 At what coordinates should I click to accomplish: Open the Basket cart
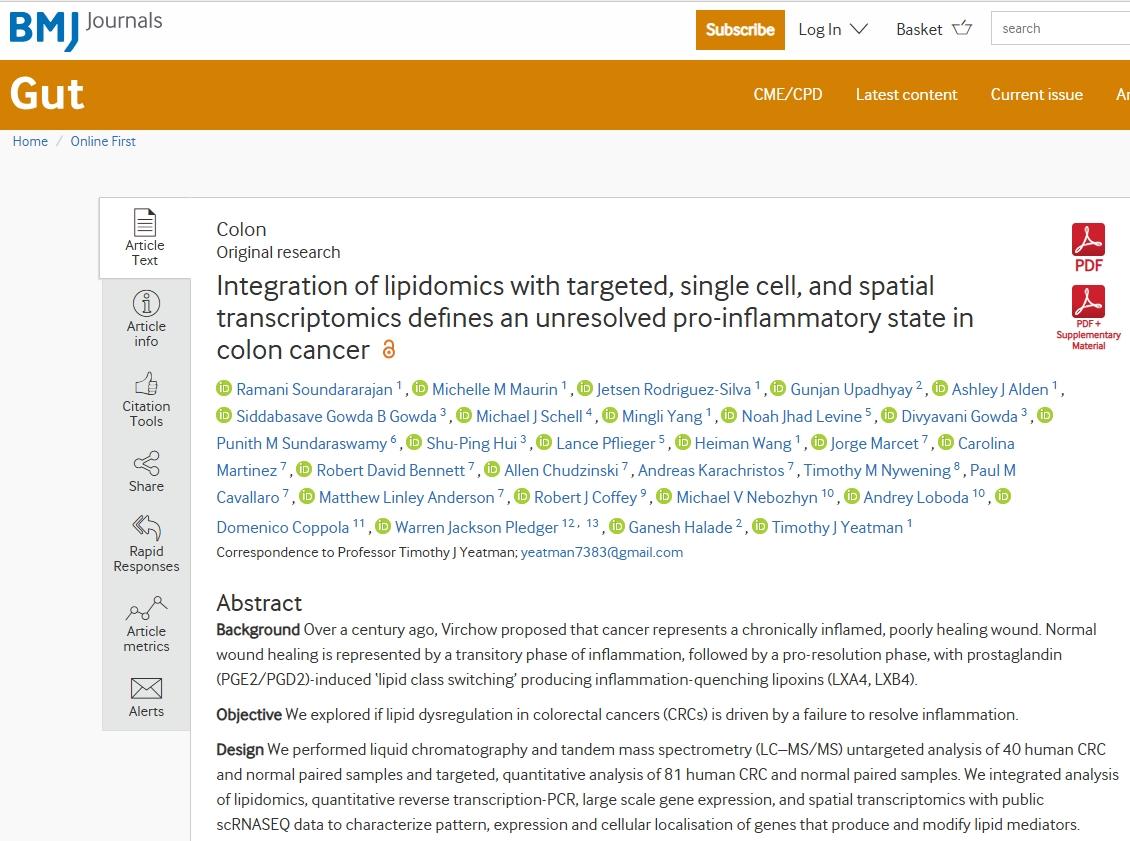[x=933, y=29]
